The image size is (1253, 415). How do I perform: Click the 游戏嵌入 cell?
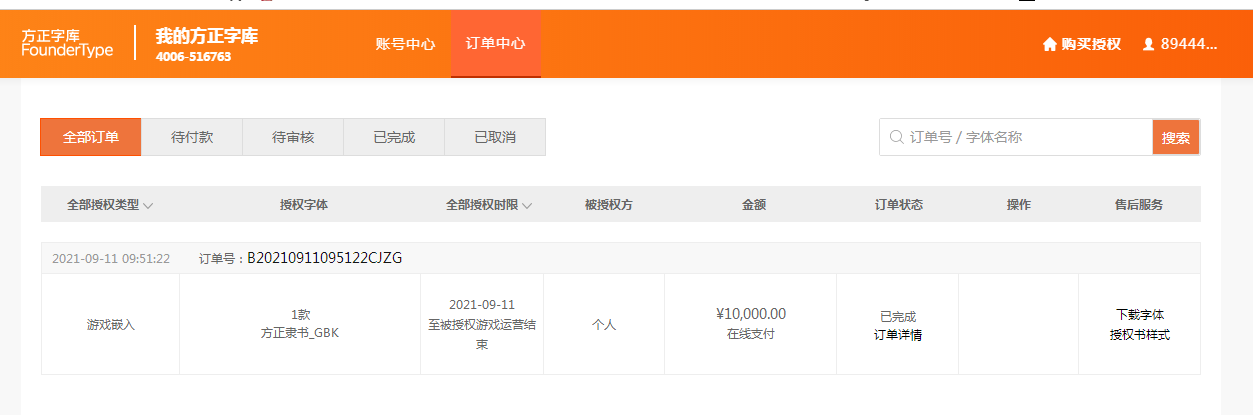[110, 325]
